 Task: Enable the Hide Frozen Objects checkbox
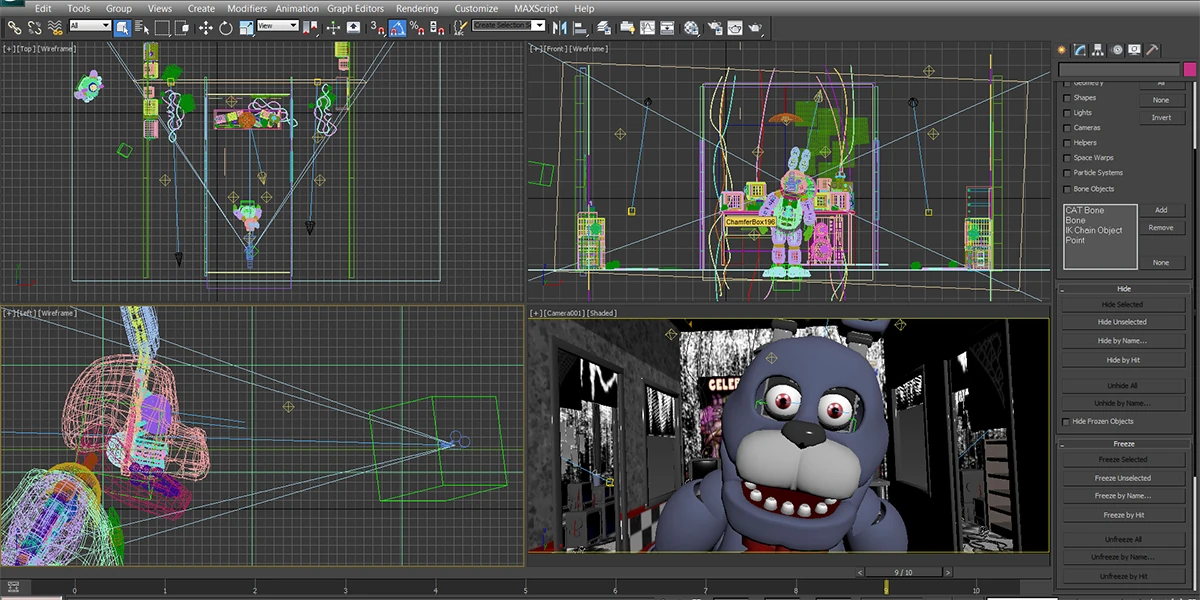pos(1067,421)
